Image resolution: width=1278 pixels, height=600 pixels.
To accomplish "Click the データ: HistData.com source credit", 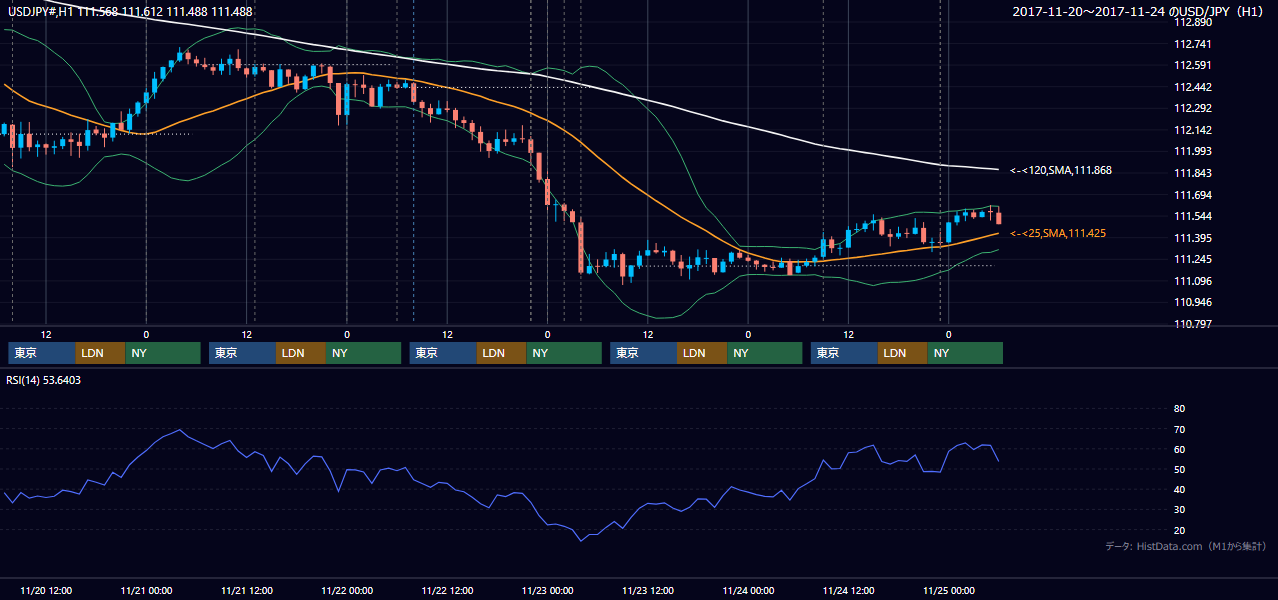I will click(x=1186, y=546).
